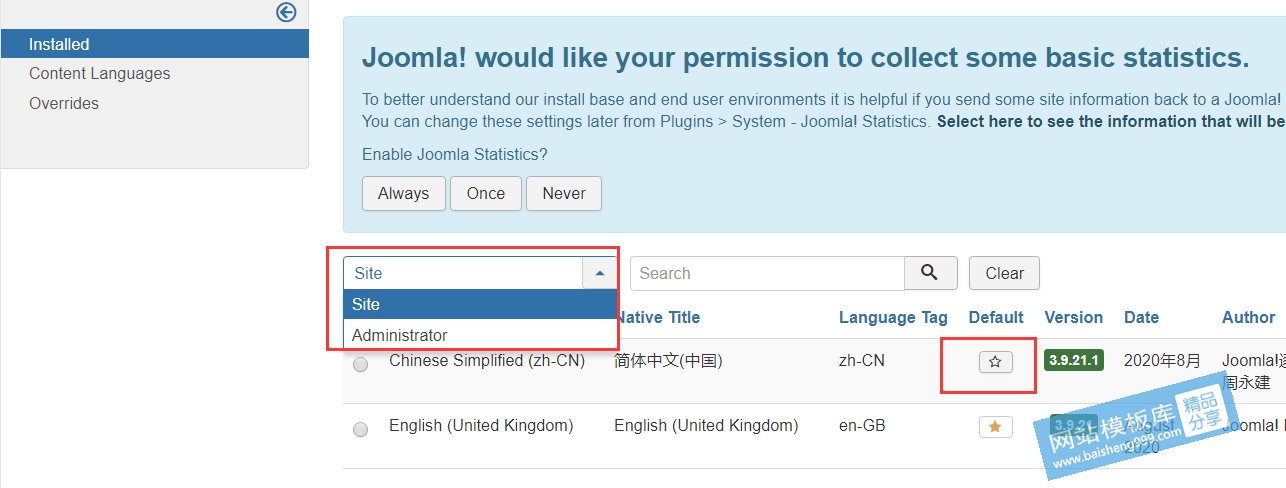
Task: Click the 'en-GB' language tag cell
Action: 862,425
